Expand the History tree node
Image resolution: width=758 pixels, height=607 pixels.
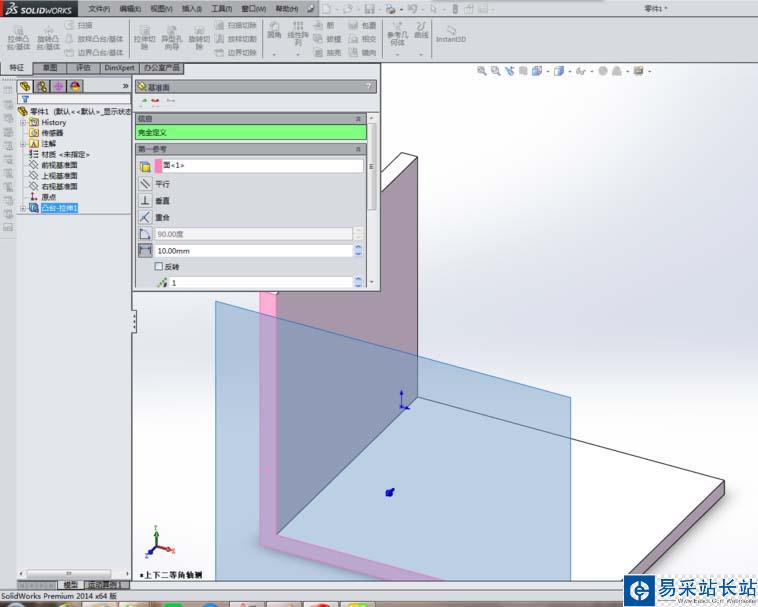pyautogui.click(x=23, y=123)
